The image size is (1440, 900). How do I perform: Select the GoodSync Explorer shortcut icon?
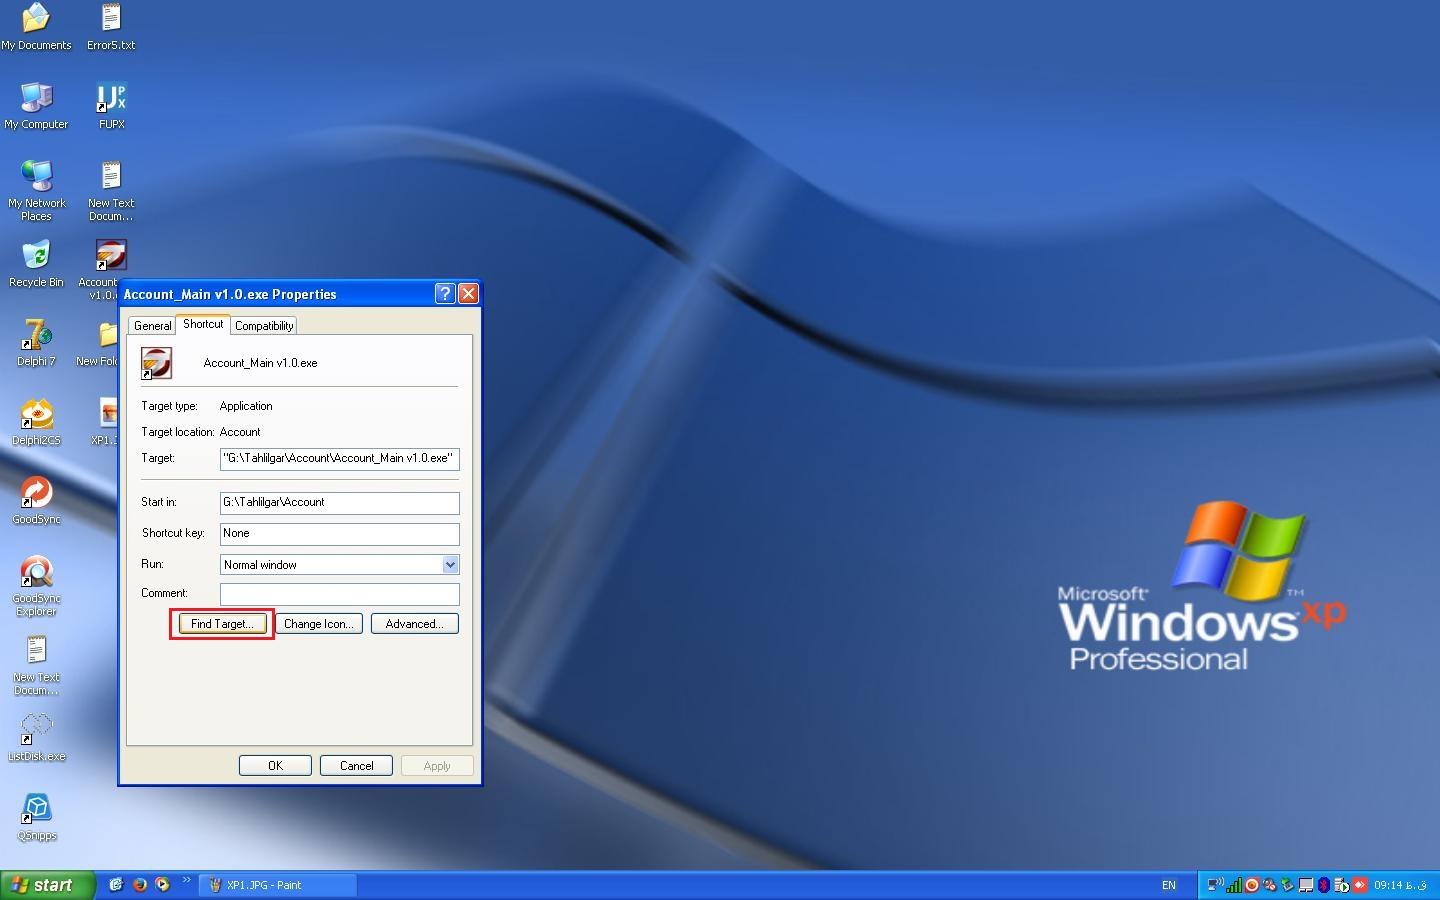36,571
